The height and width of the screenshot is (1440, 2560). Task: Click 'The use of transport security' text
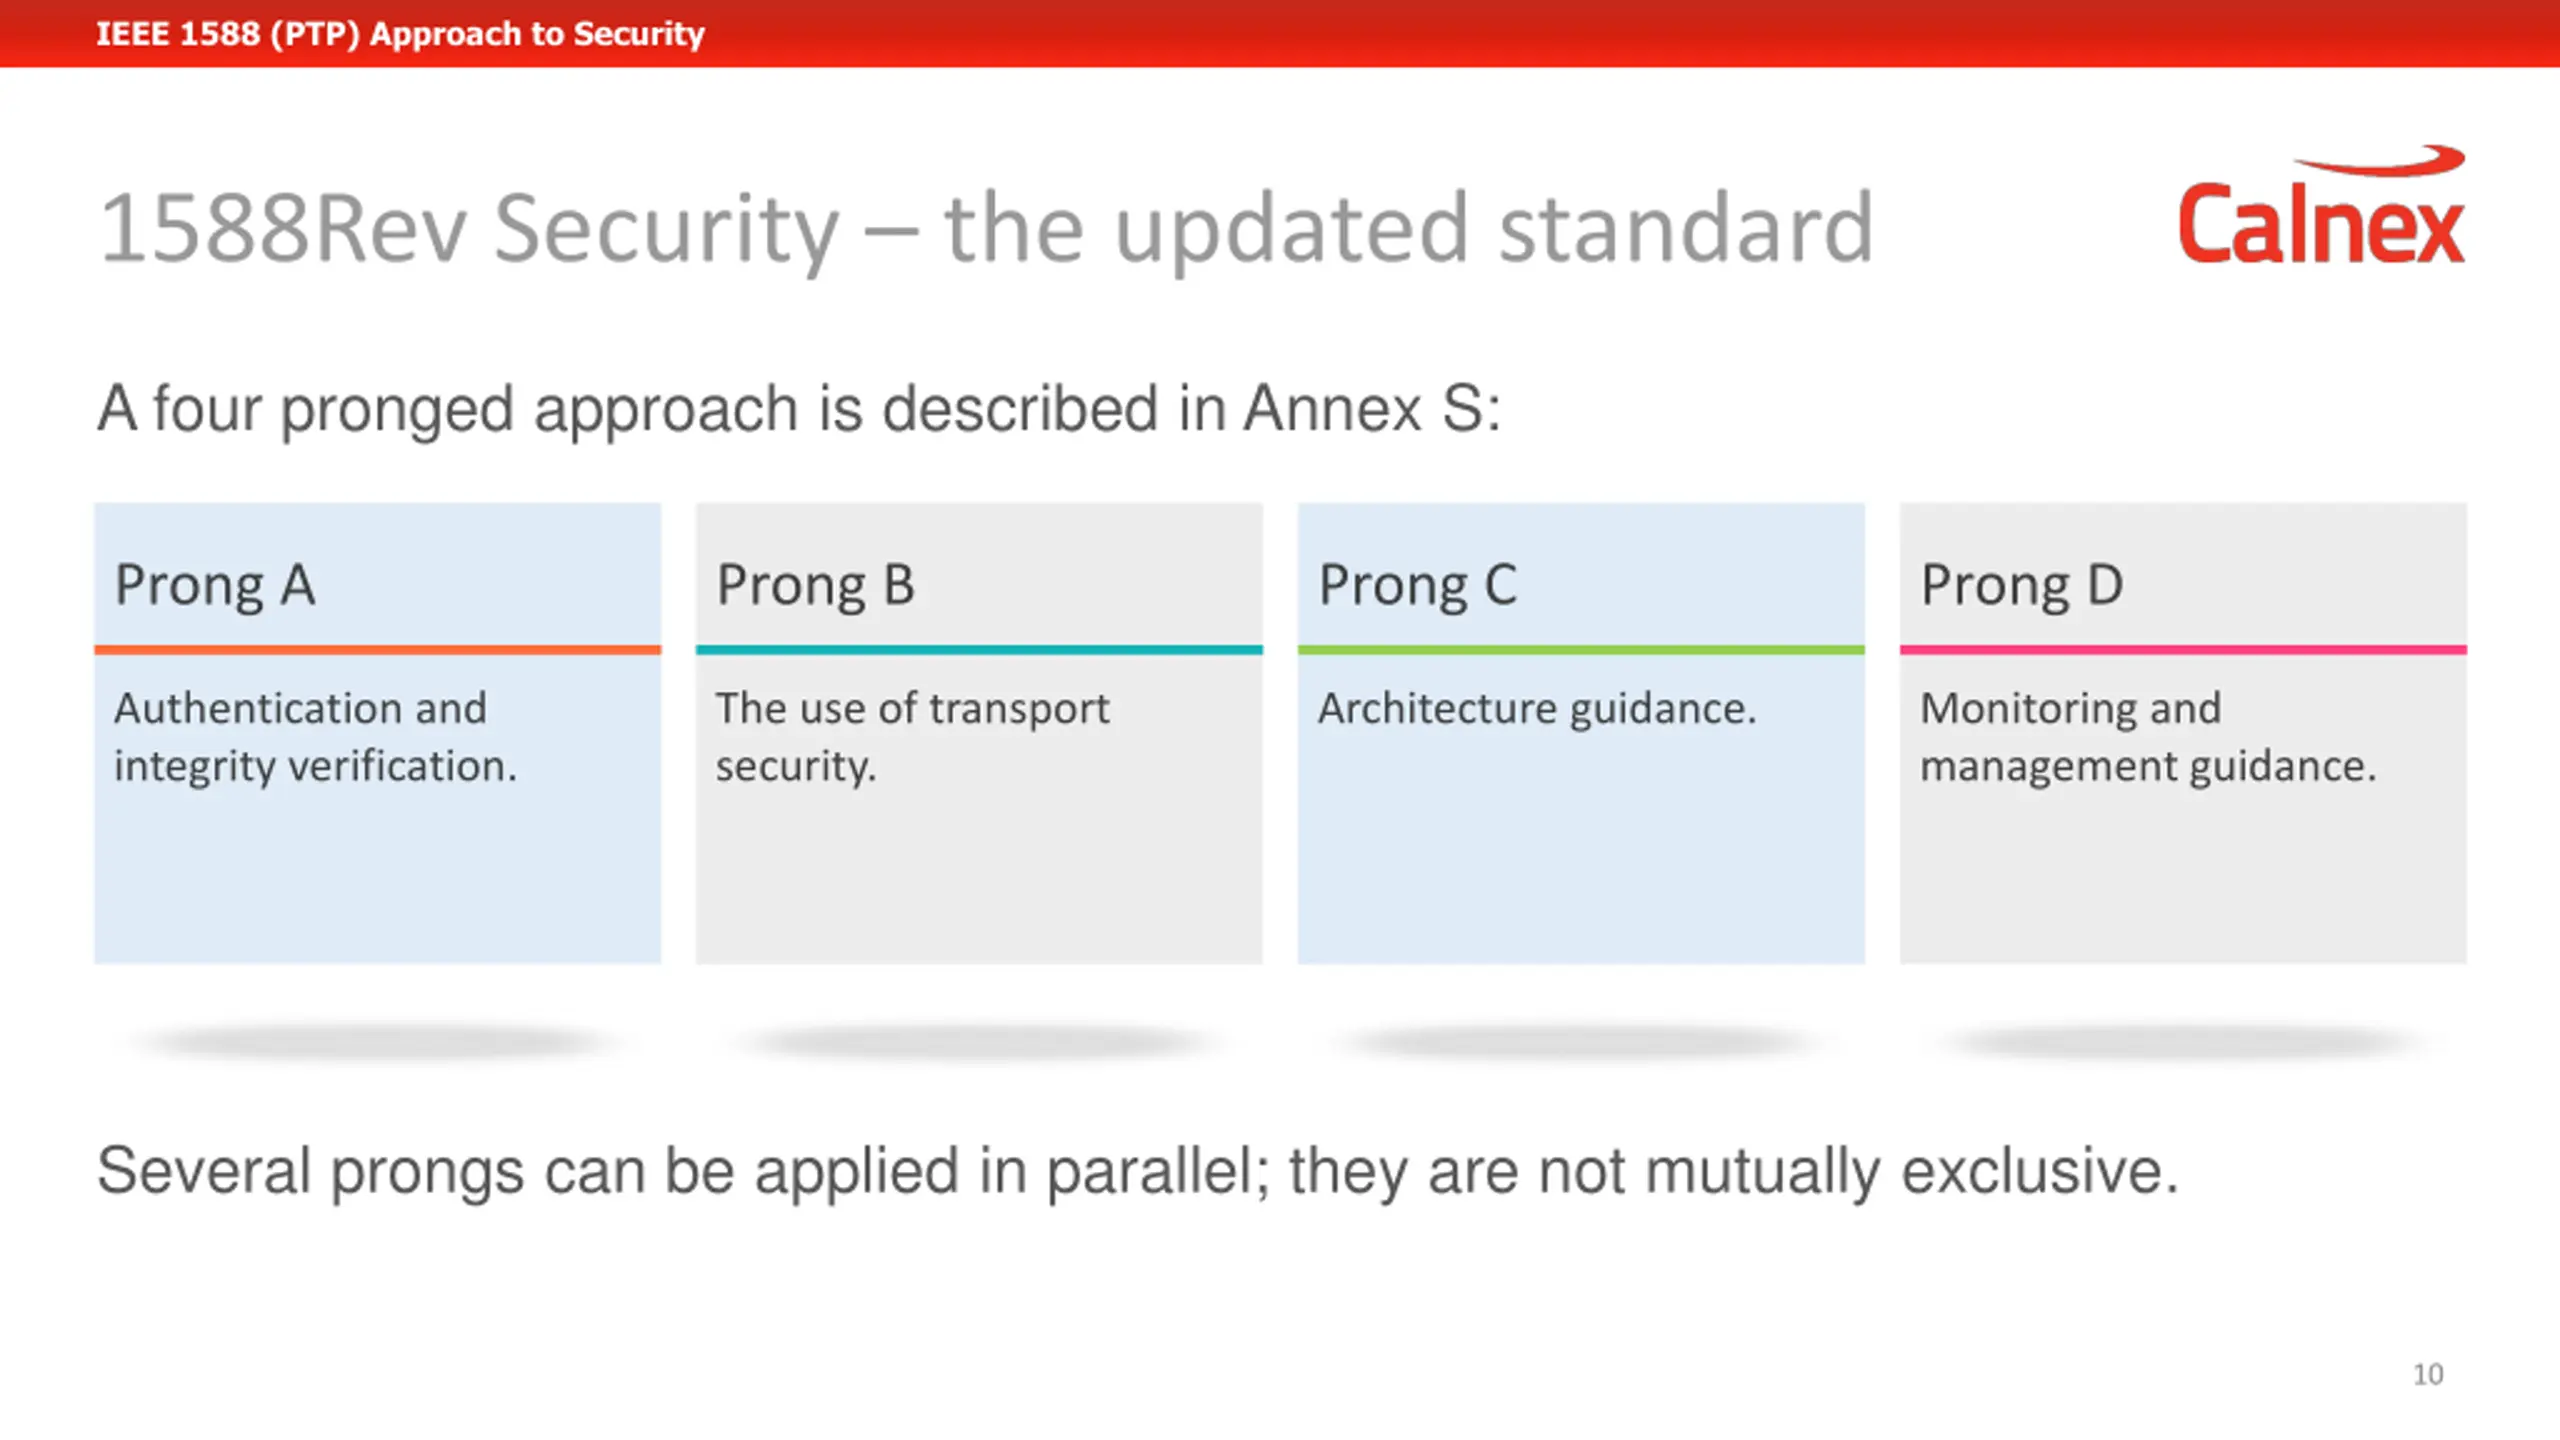912,737
